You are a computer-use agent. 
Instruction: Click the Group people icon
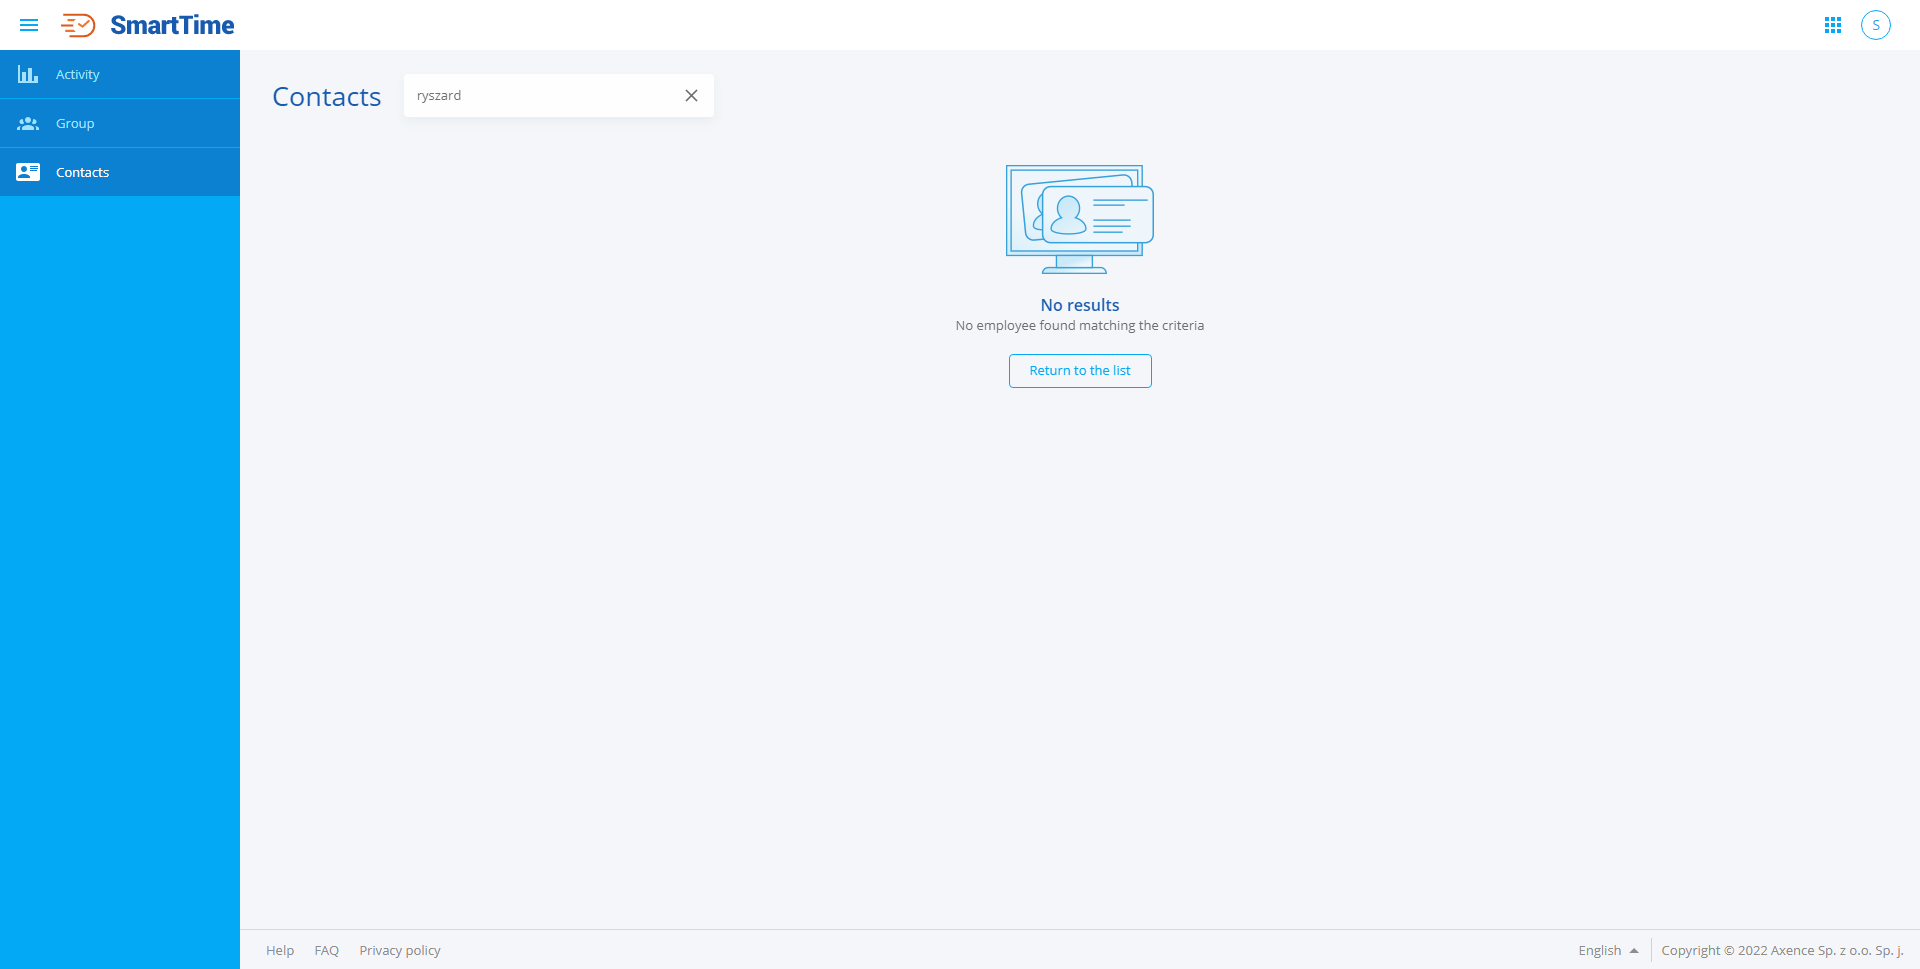[28, 124]
